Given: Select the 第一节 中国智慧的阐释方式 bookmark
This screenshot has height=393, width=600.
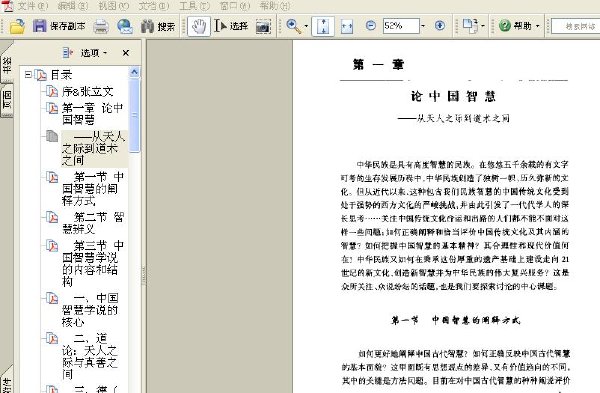Looking at the screenshot, I should [93, 189].
